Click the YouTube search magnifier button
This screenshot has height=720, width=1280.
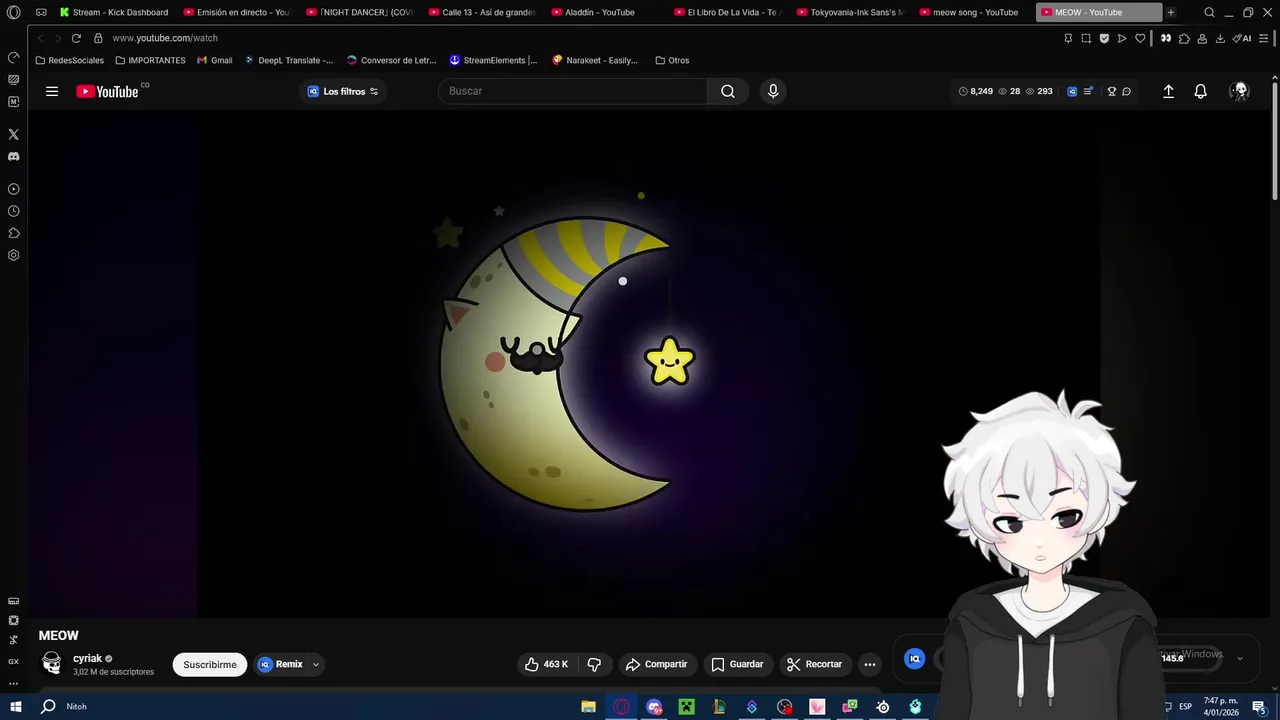(728, 91)
